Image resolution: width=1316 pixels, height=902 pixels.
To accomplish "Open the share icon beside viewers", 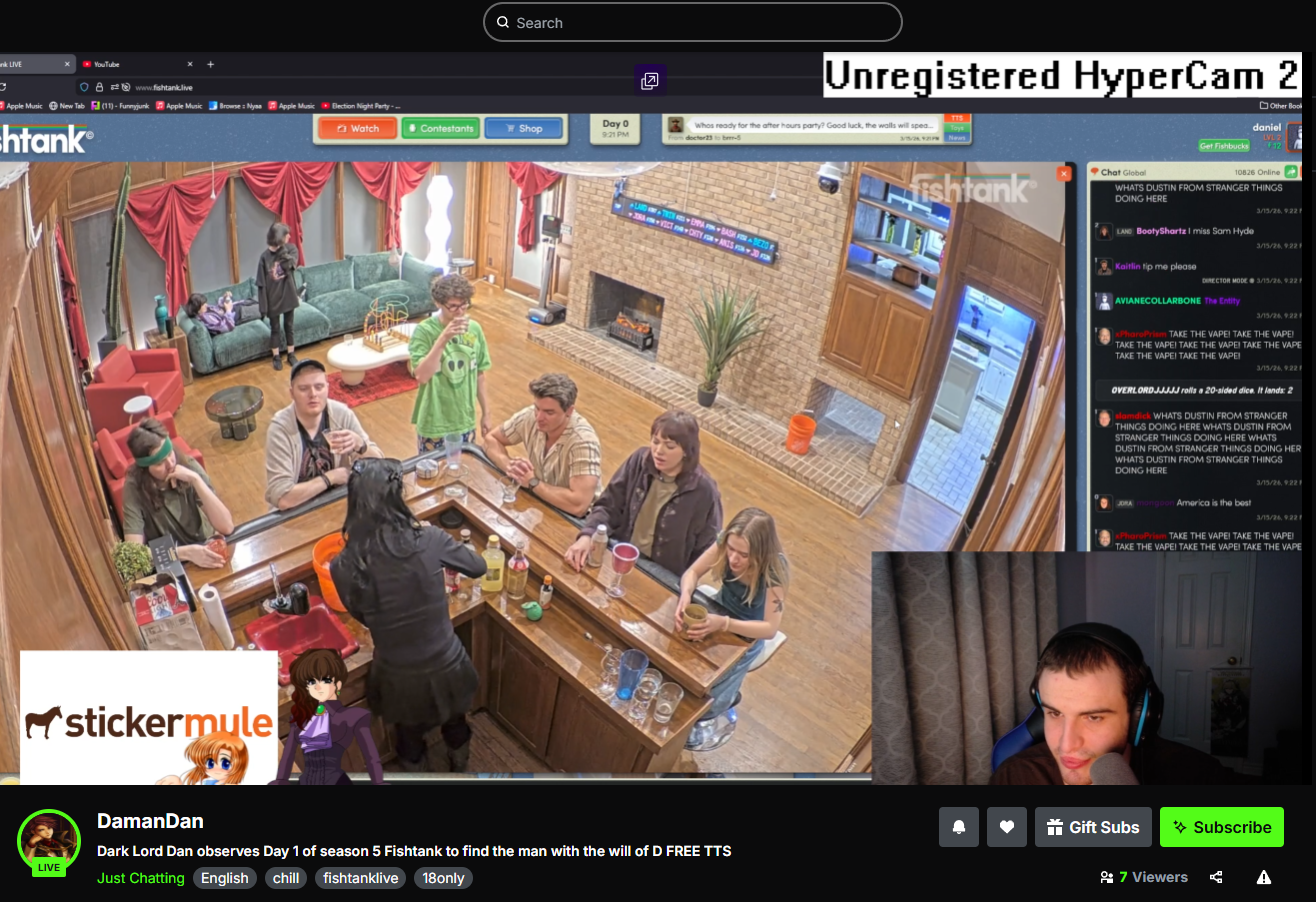I will coord(1216,877).
